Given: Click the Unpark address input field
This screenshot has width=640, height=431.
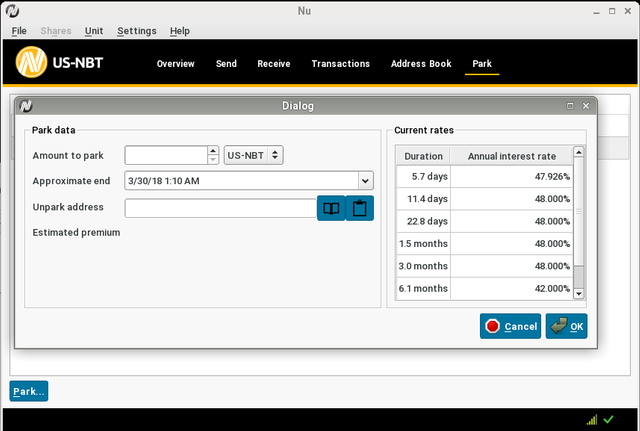Looking at the screenshot, I should [x=221, y=208].
